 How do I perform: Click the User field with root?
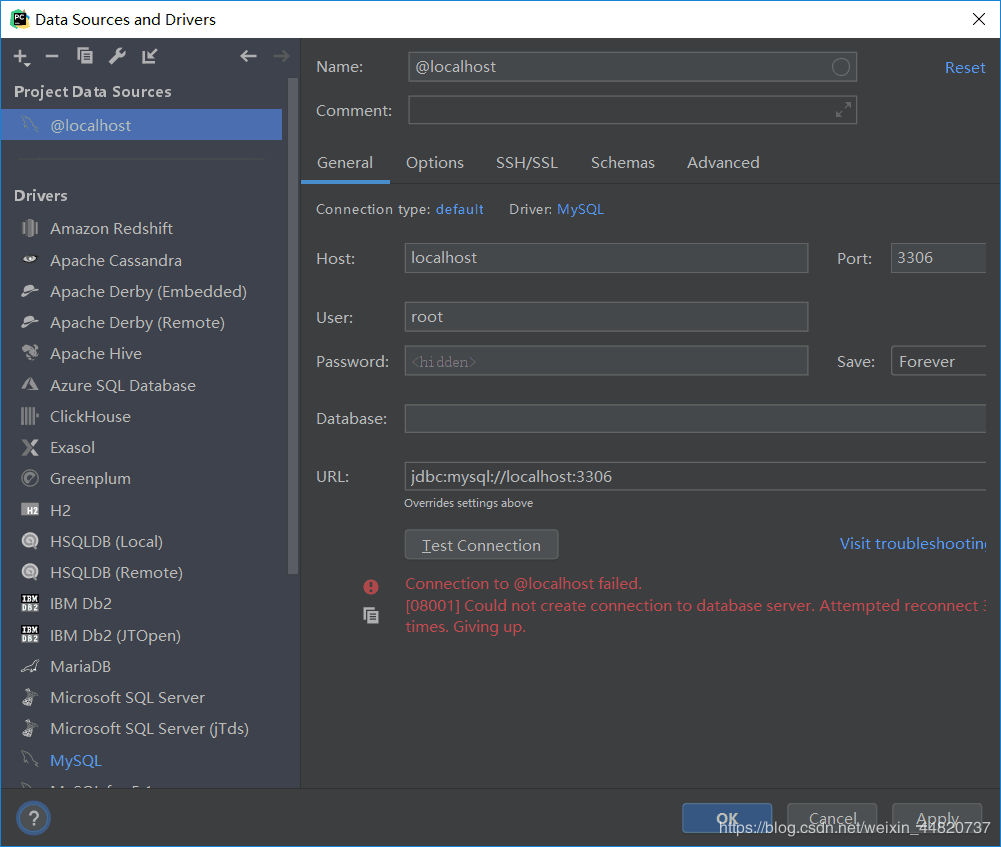606,317
